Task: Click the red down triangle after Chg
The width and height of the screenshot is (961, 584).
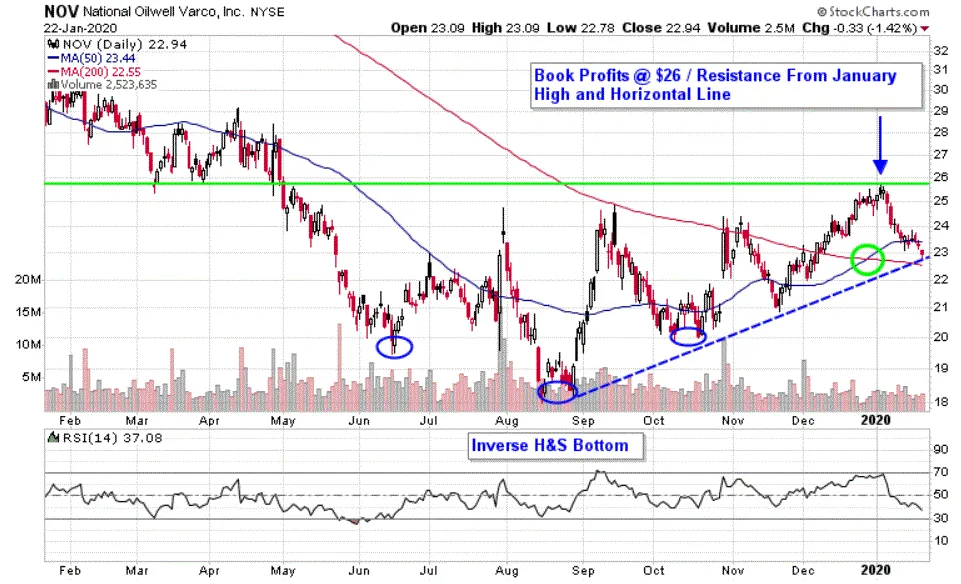Action: point(925,28)
